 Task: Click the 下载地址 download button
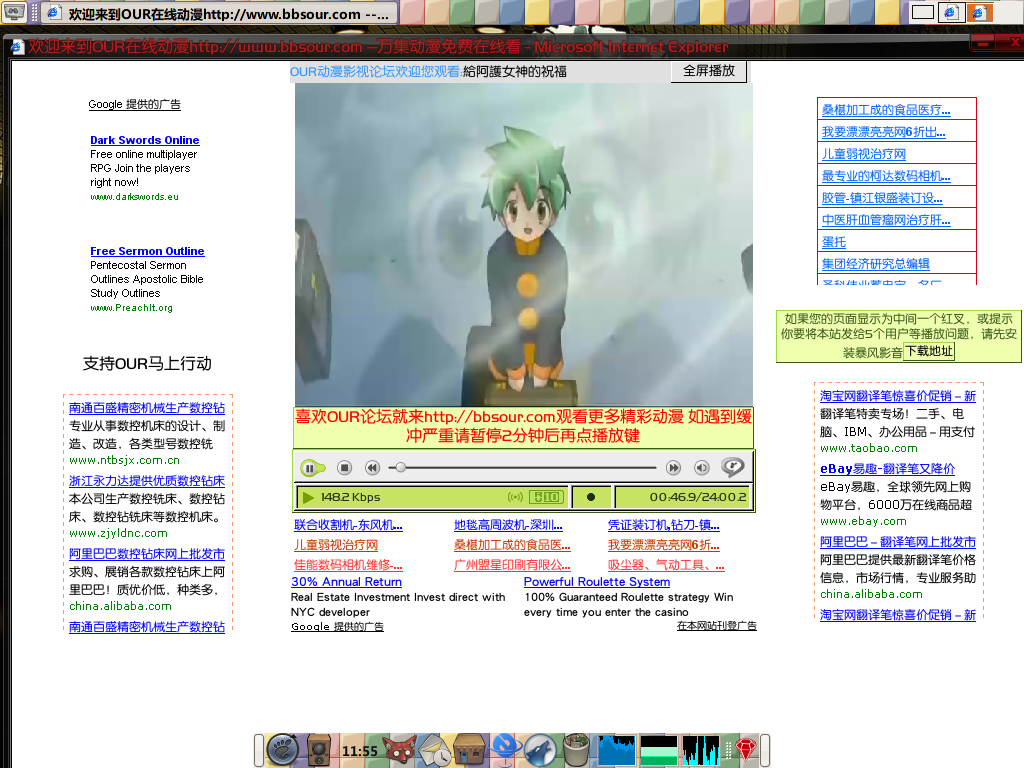pyautogui.click(x=929, y=351)
